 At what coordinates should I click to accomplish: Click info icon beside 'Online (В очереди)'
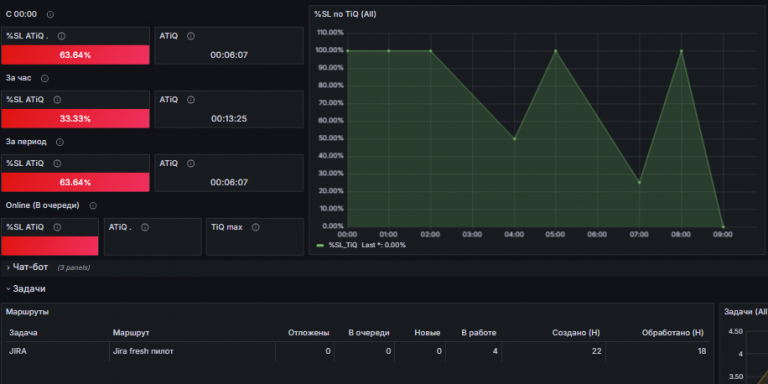coord(93,206)
